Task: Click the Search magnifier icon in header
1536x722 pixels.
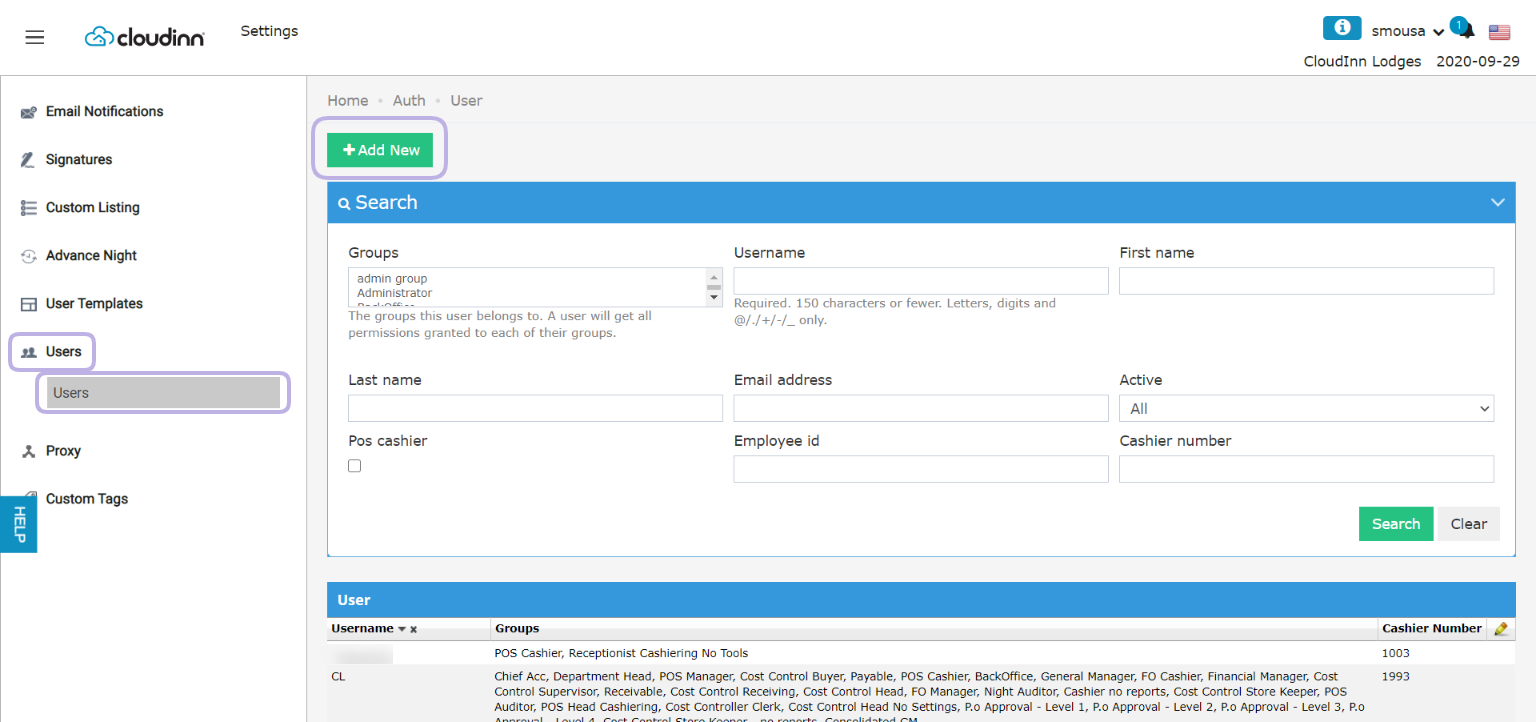Action: 344,203
